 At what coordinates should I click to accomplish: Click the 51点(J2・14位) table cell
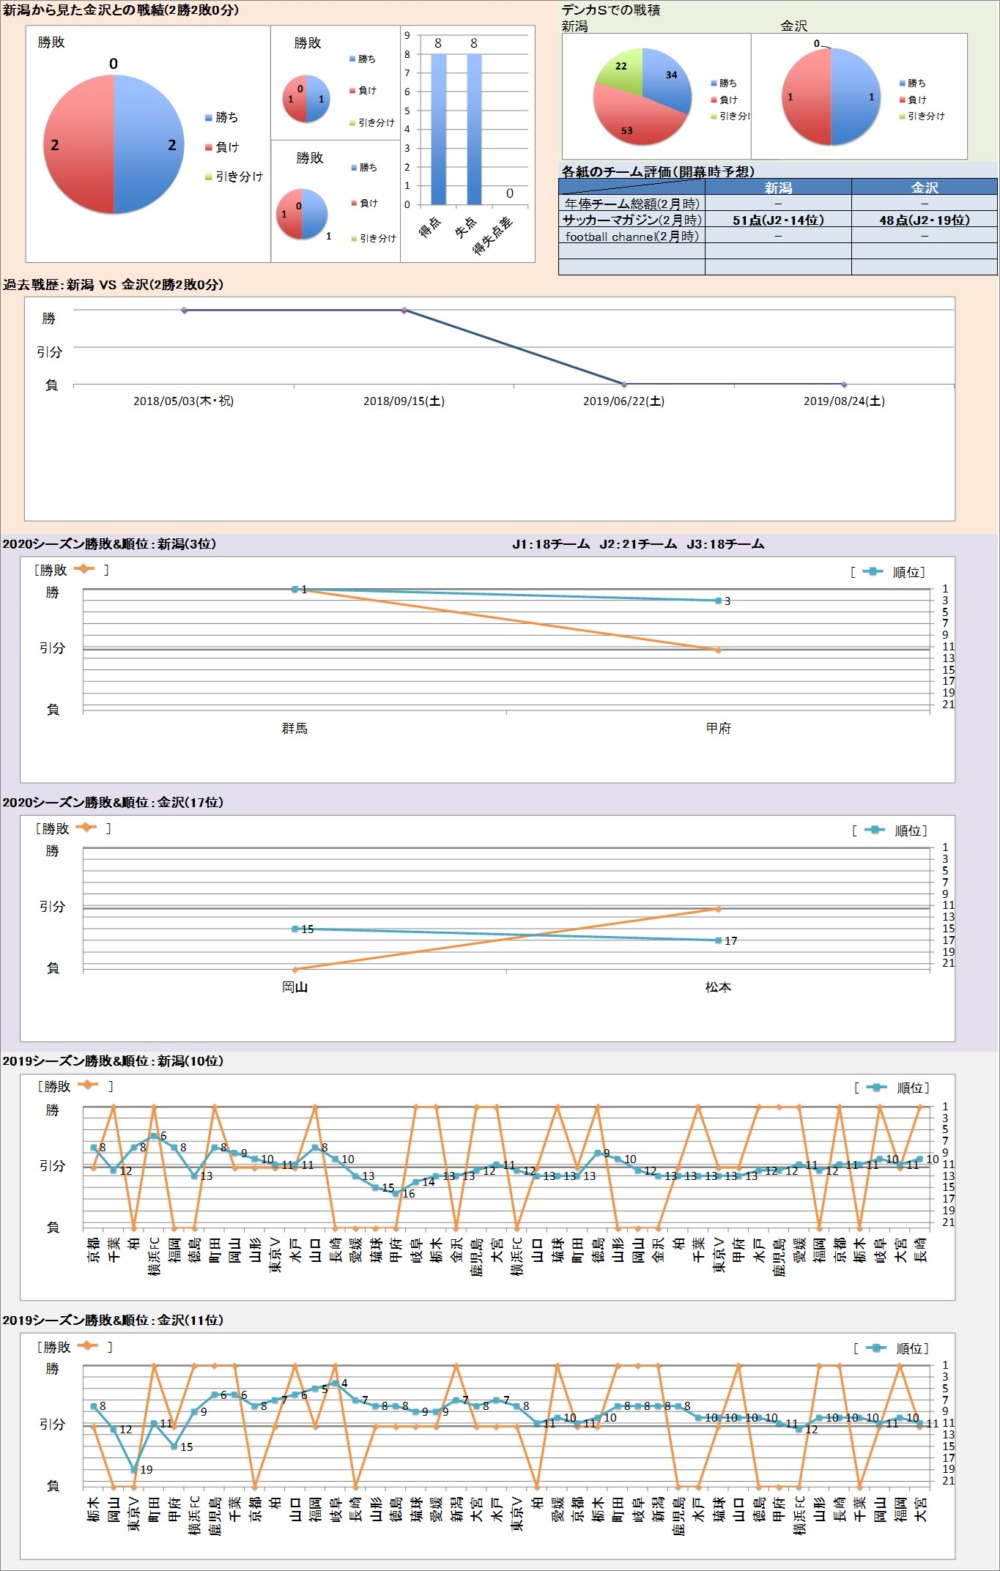coord(778,220)
